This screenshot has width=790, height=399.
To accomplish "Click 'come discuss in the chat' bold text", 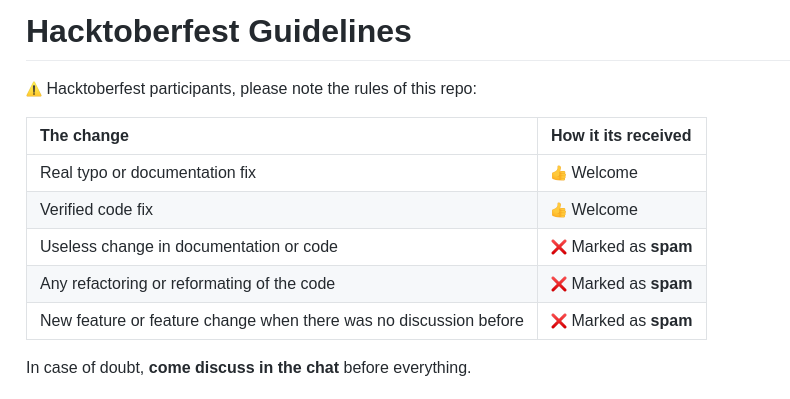I will tap(244, 368).
